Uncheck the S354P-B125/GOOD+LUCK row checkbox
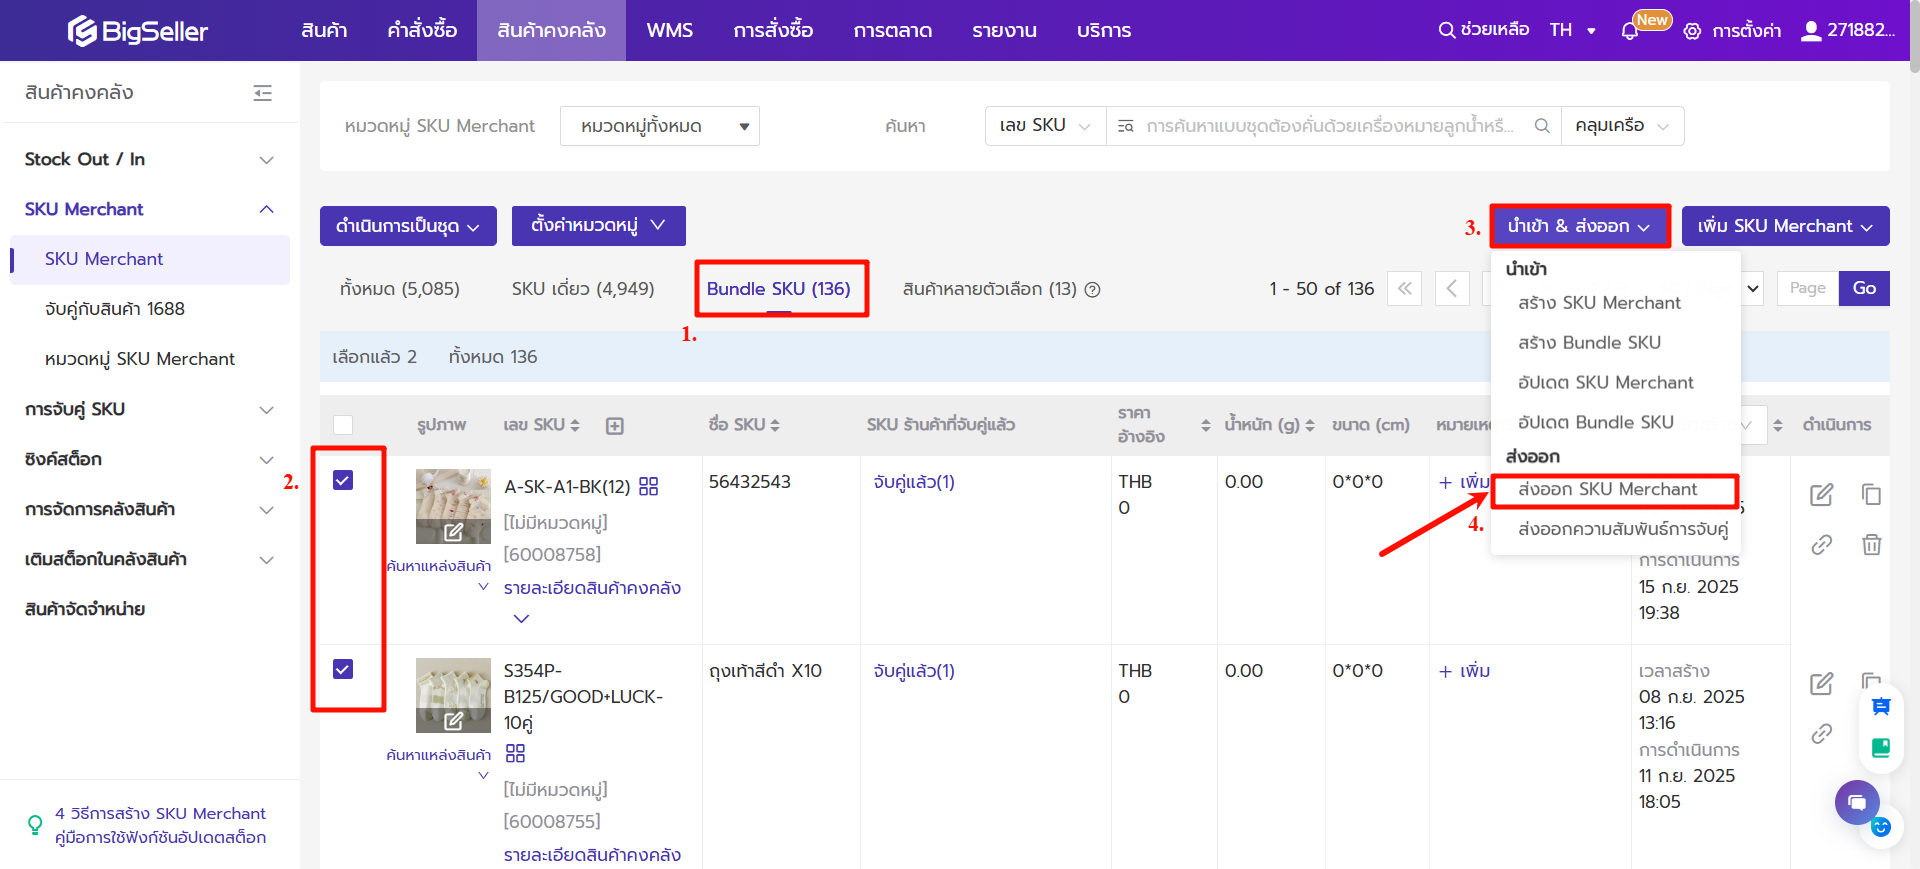This screenshot has width=1920, height=869. tap(343, 669)
